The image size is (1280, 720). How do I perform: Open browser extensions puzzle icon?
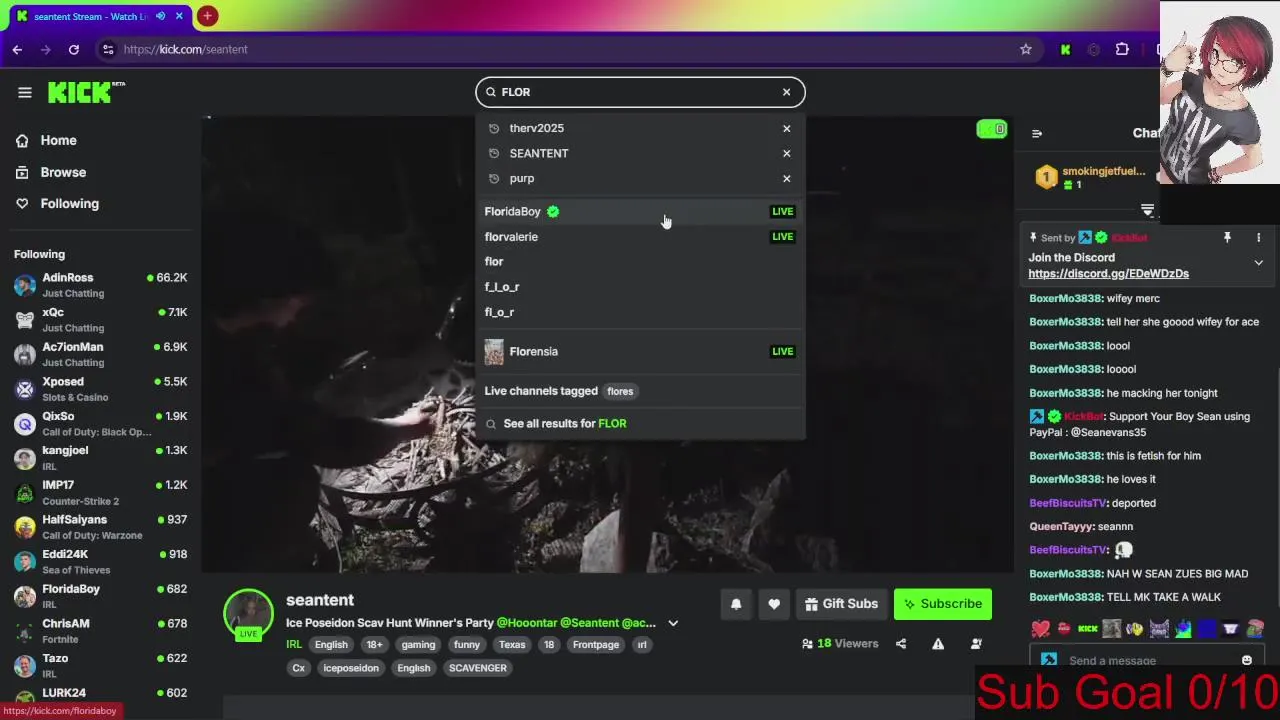[x=1122, y=49]
